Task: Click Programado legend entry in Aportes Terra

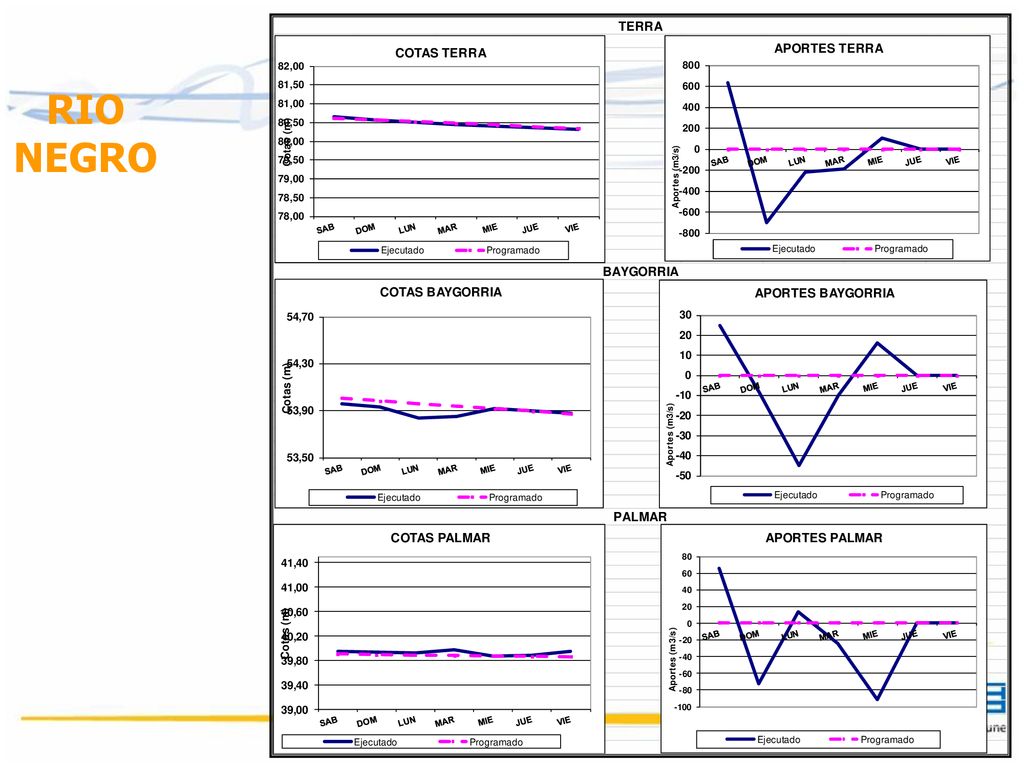Action: coord(885,249)
